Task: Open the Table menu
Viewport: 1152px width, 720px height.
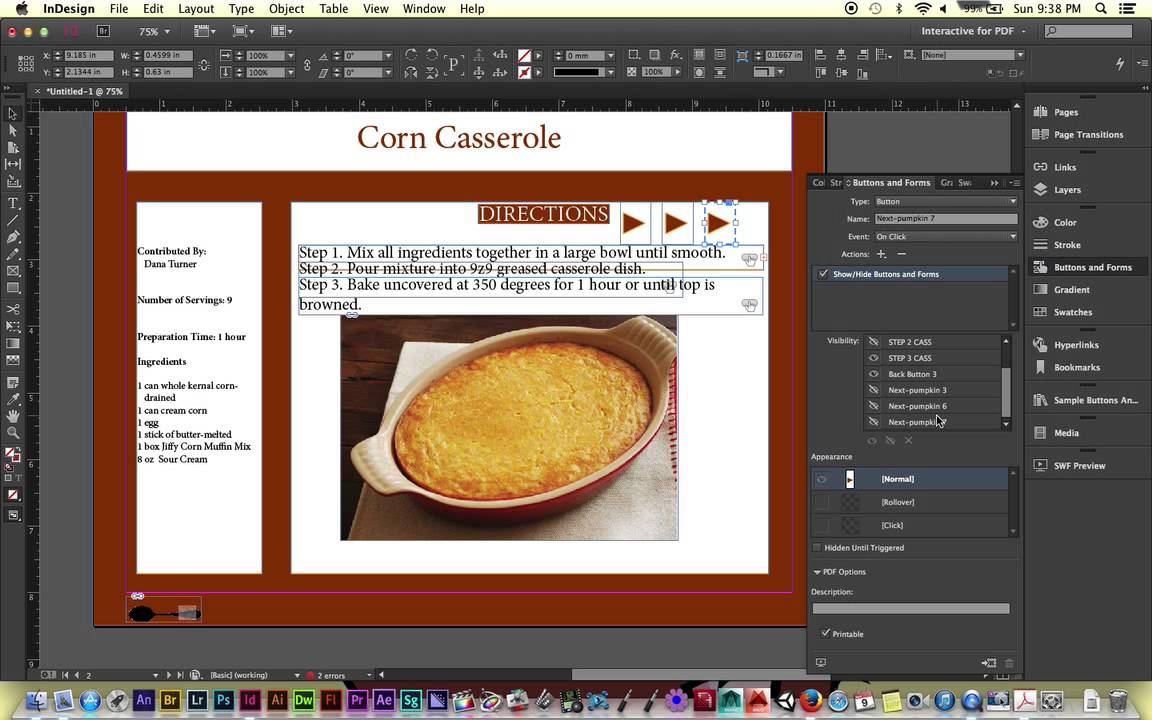Action: pos(334,9)
